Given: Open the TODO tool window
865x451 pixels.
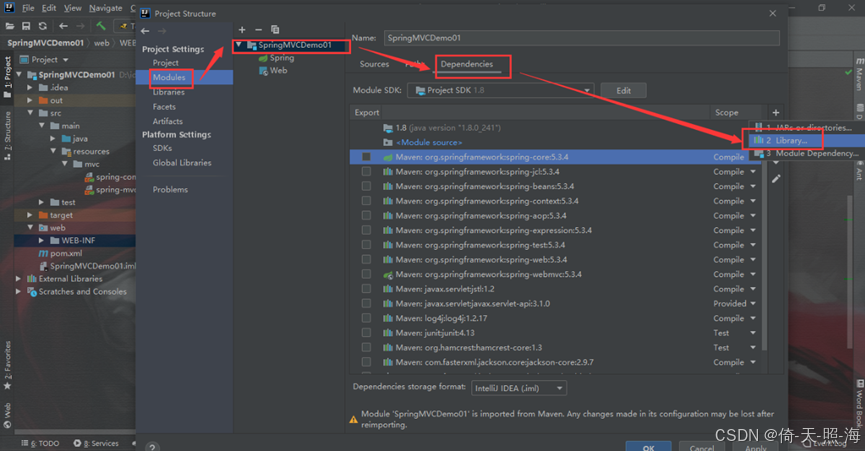Looking at the screenshot, I should (x=40, y=443).
